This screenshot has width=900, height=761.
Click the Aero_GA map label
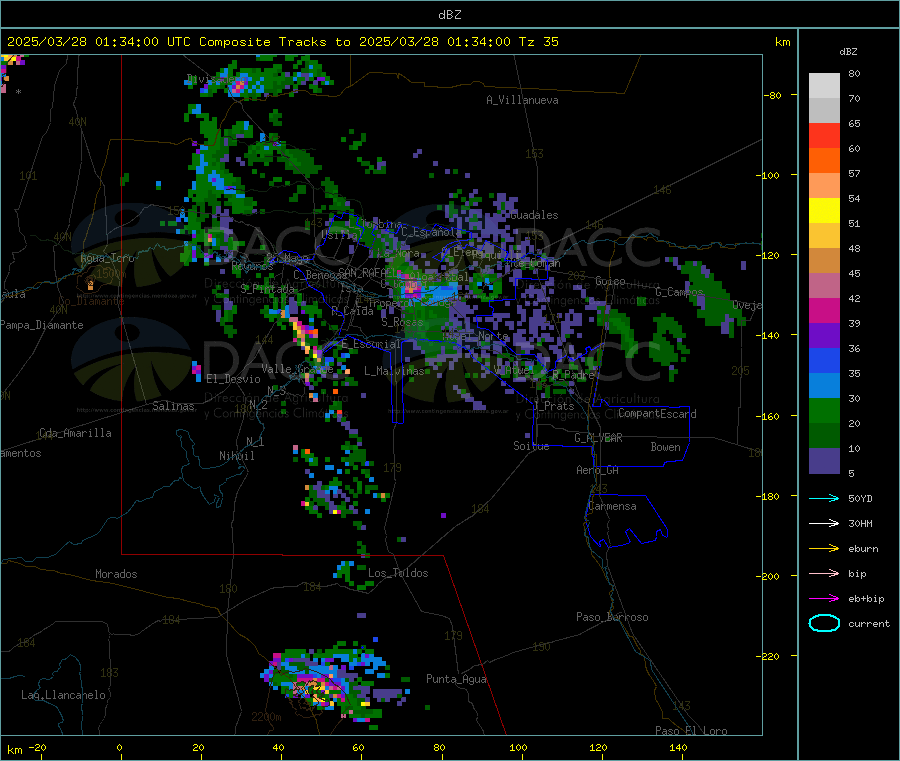(x=597, y=470)
